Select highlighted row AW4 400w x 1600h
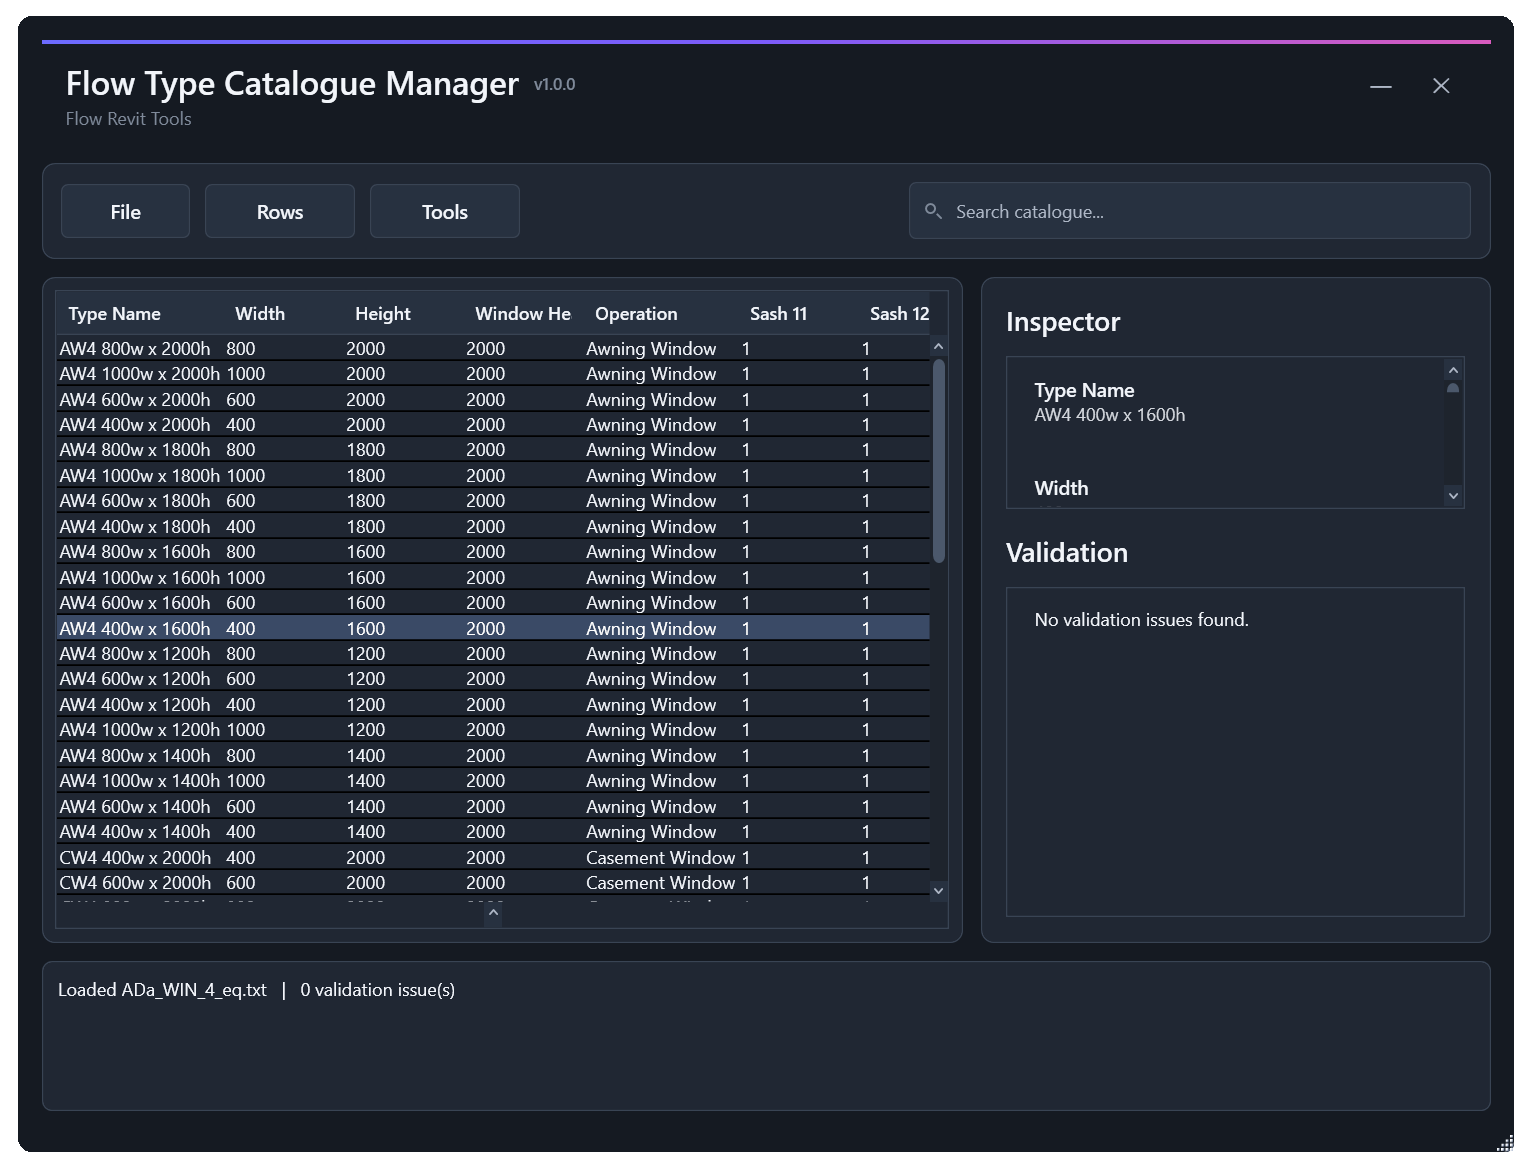 tap(493, 628)
